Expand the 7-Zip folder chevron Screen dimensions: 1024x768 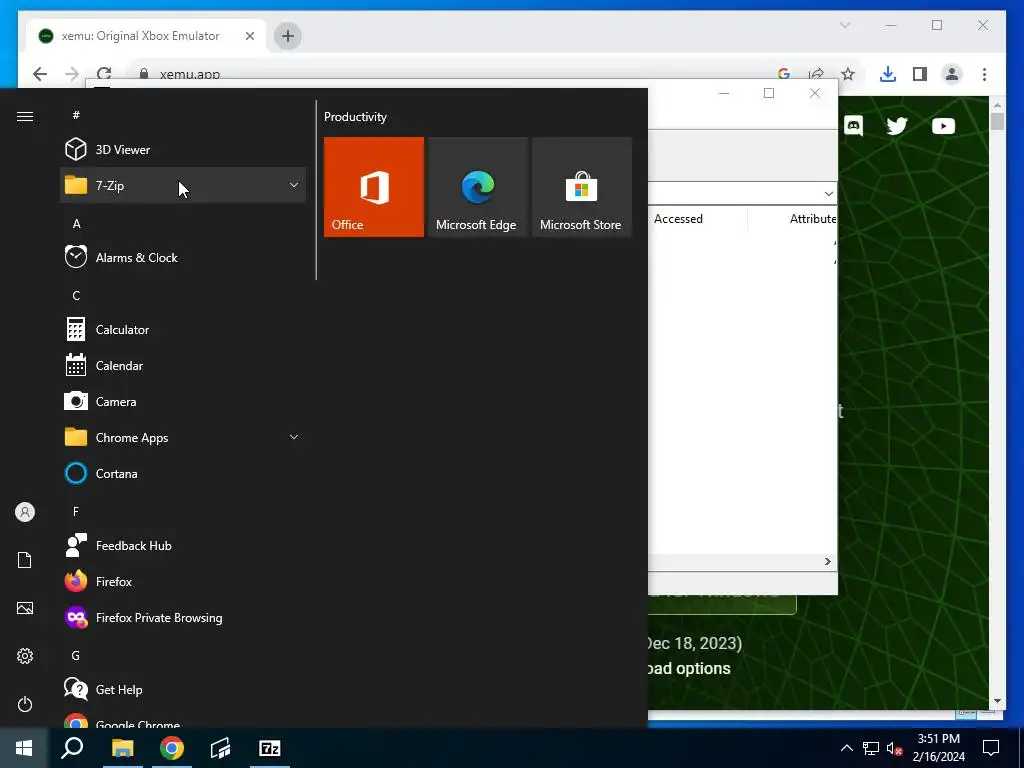294,185
